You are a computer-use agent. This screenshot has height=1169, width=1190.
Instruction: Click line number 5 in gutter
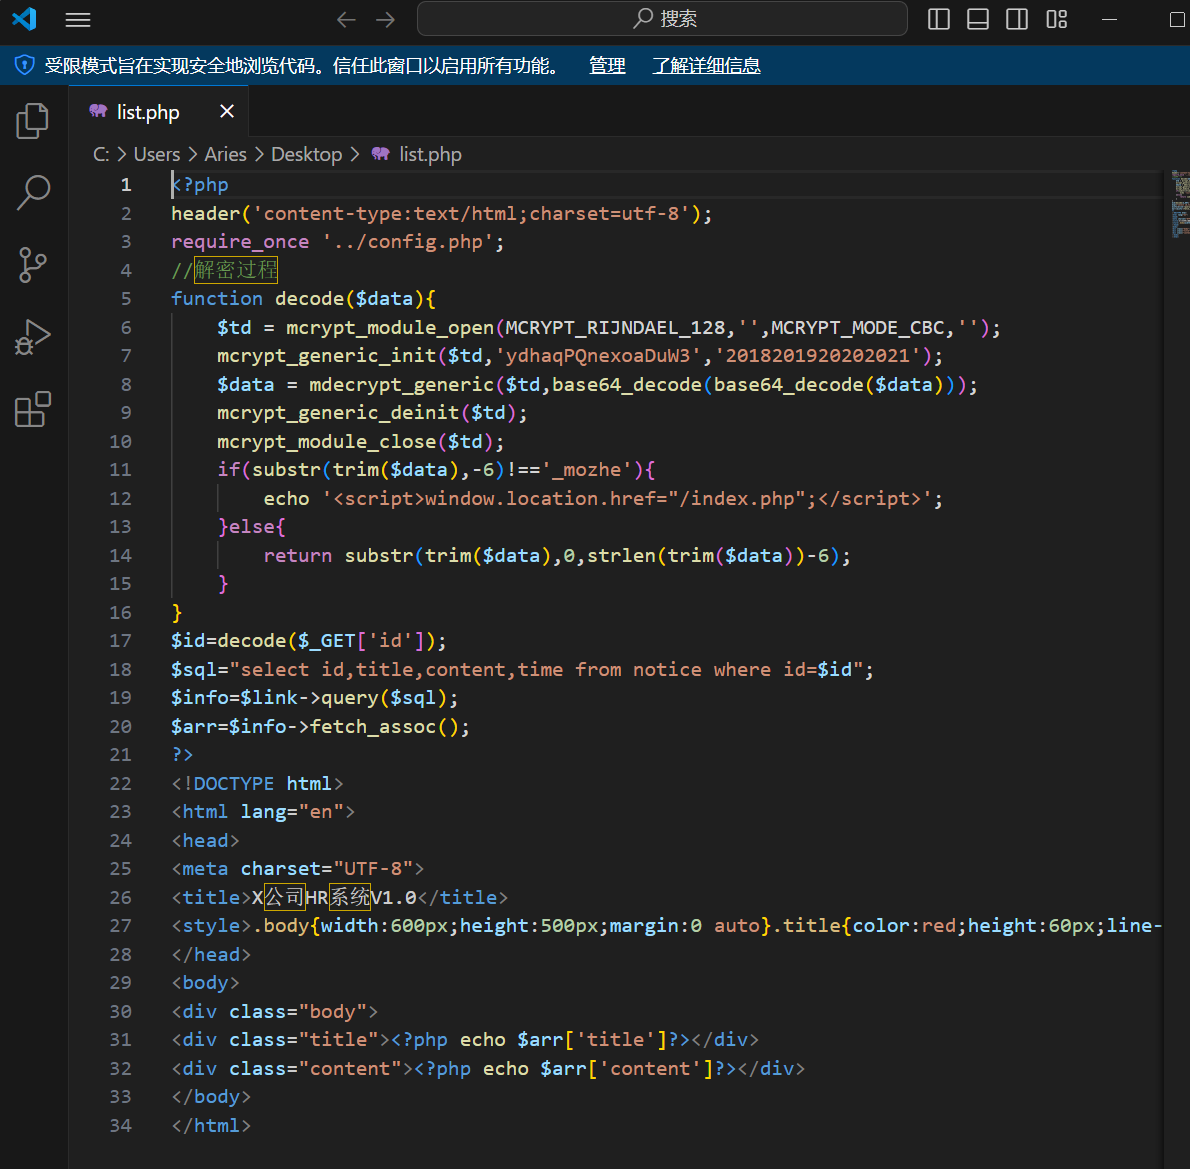[126, 299]
